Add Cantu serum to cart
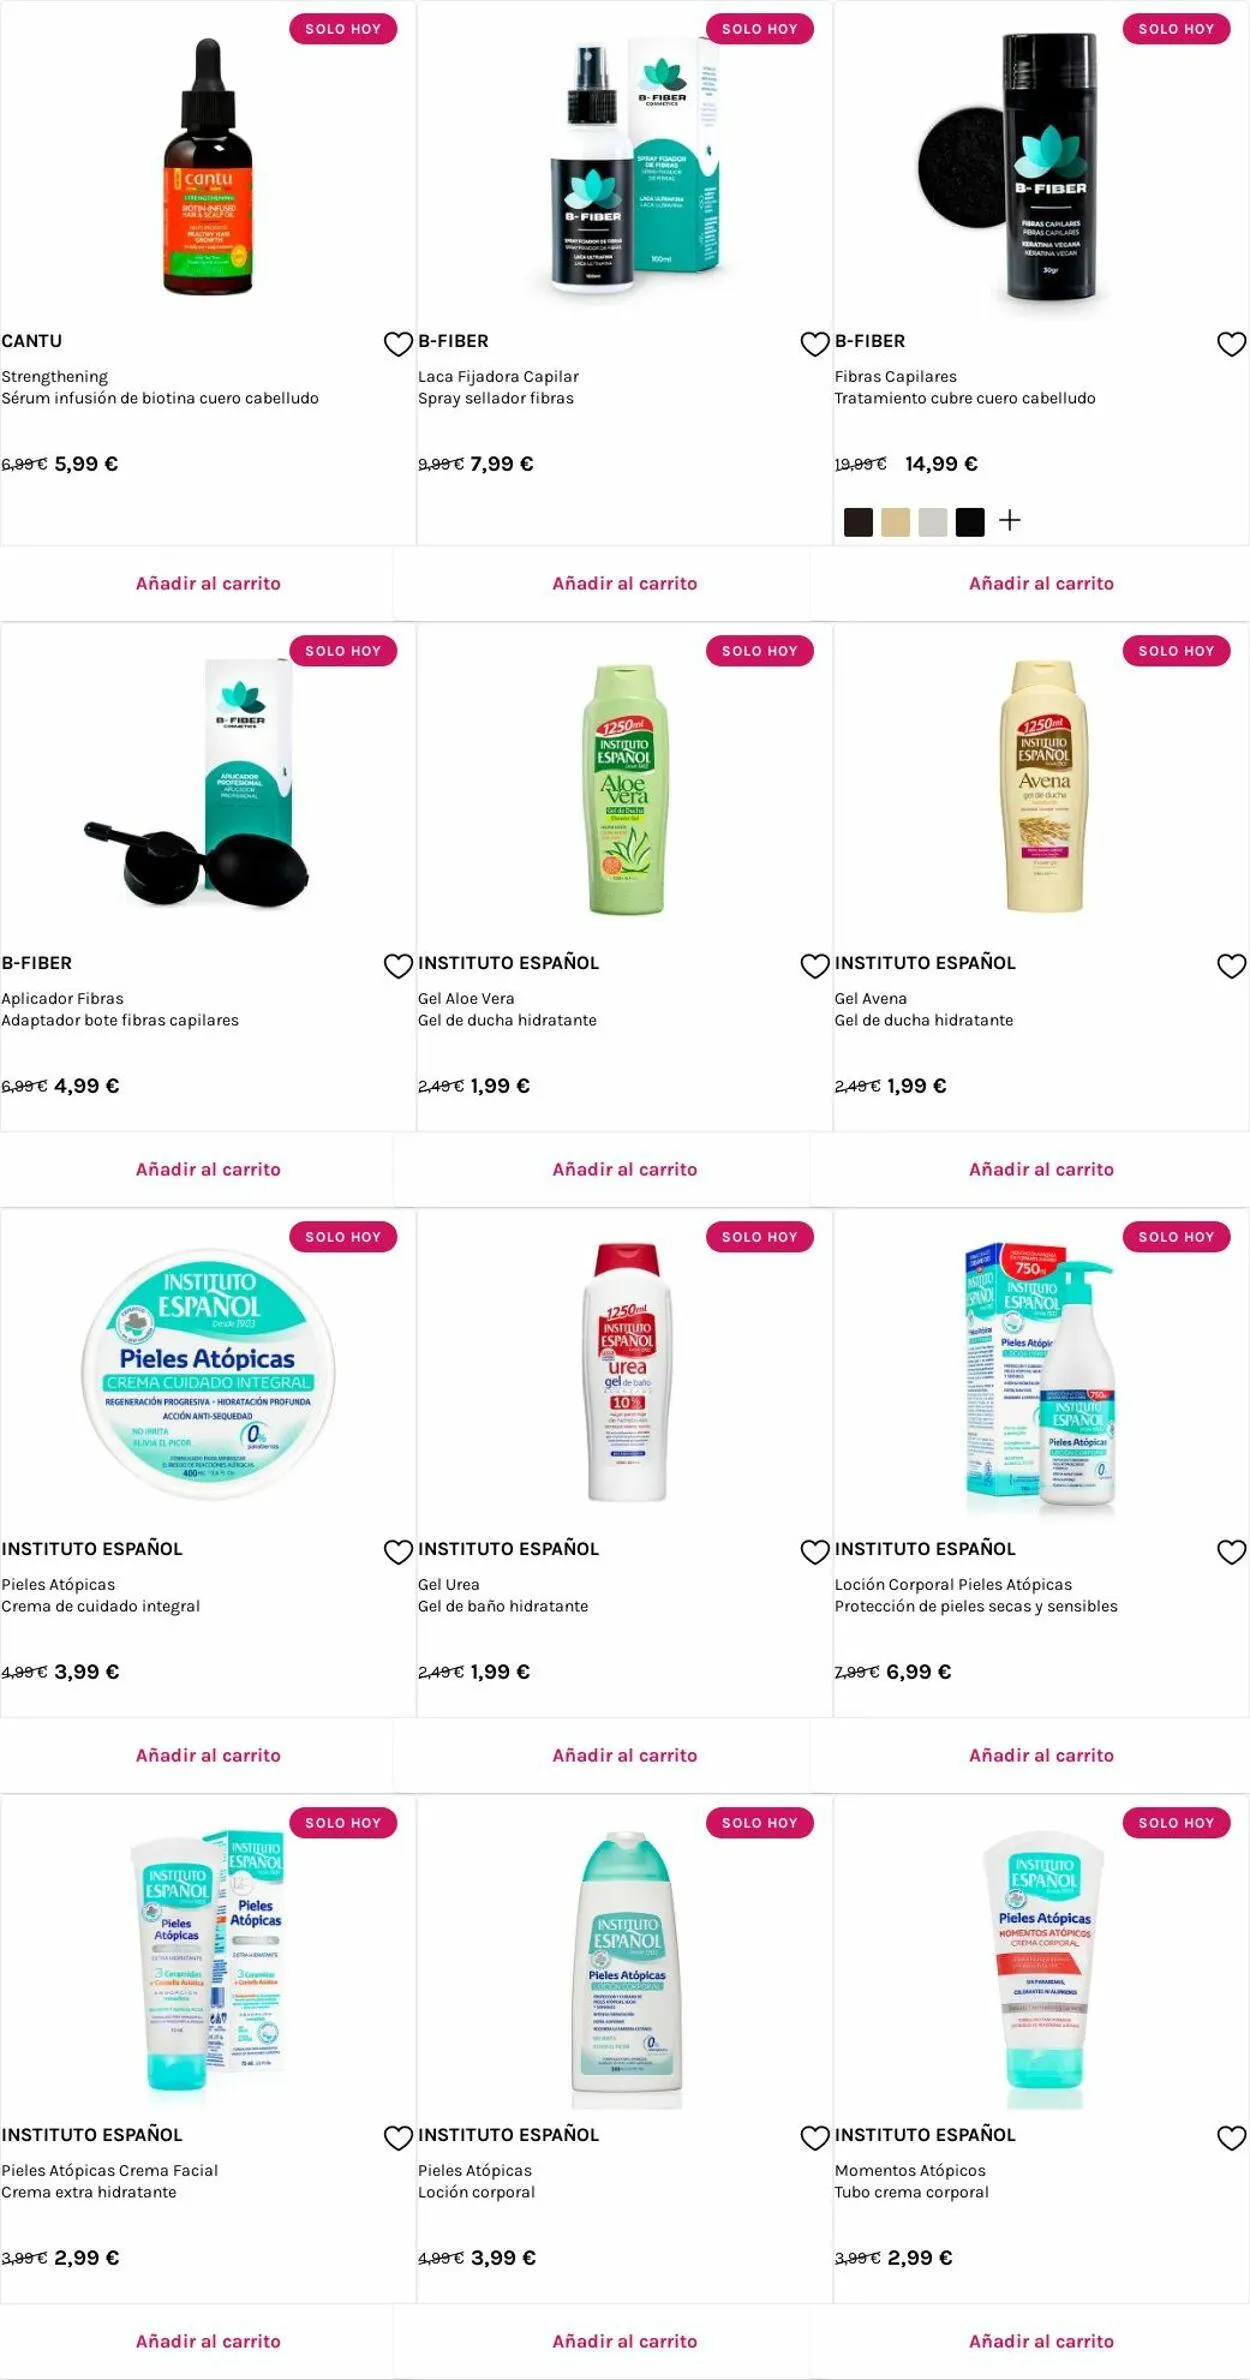Screen dimensions: 1250x2380 pos(208,584)
